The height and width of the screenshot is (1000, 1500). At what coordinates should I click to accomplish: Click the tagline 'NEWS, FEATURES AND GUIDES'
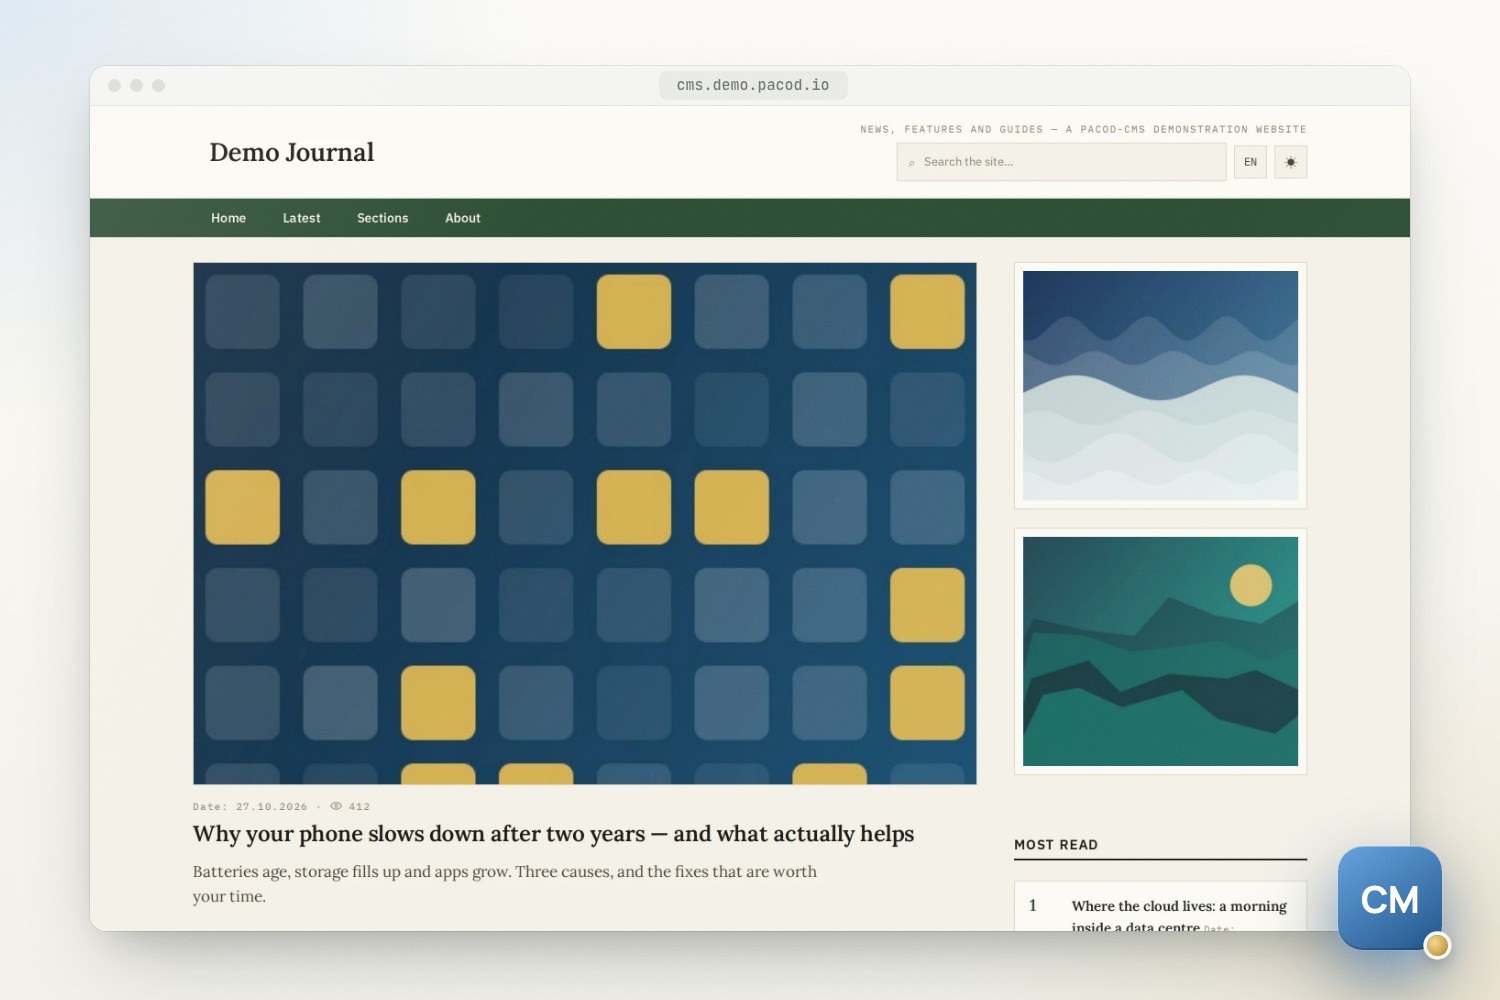click(x=951, y=129)
